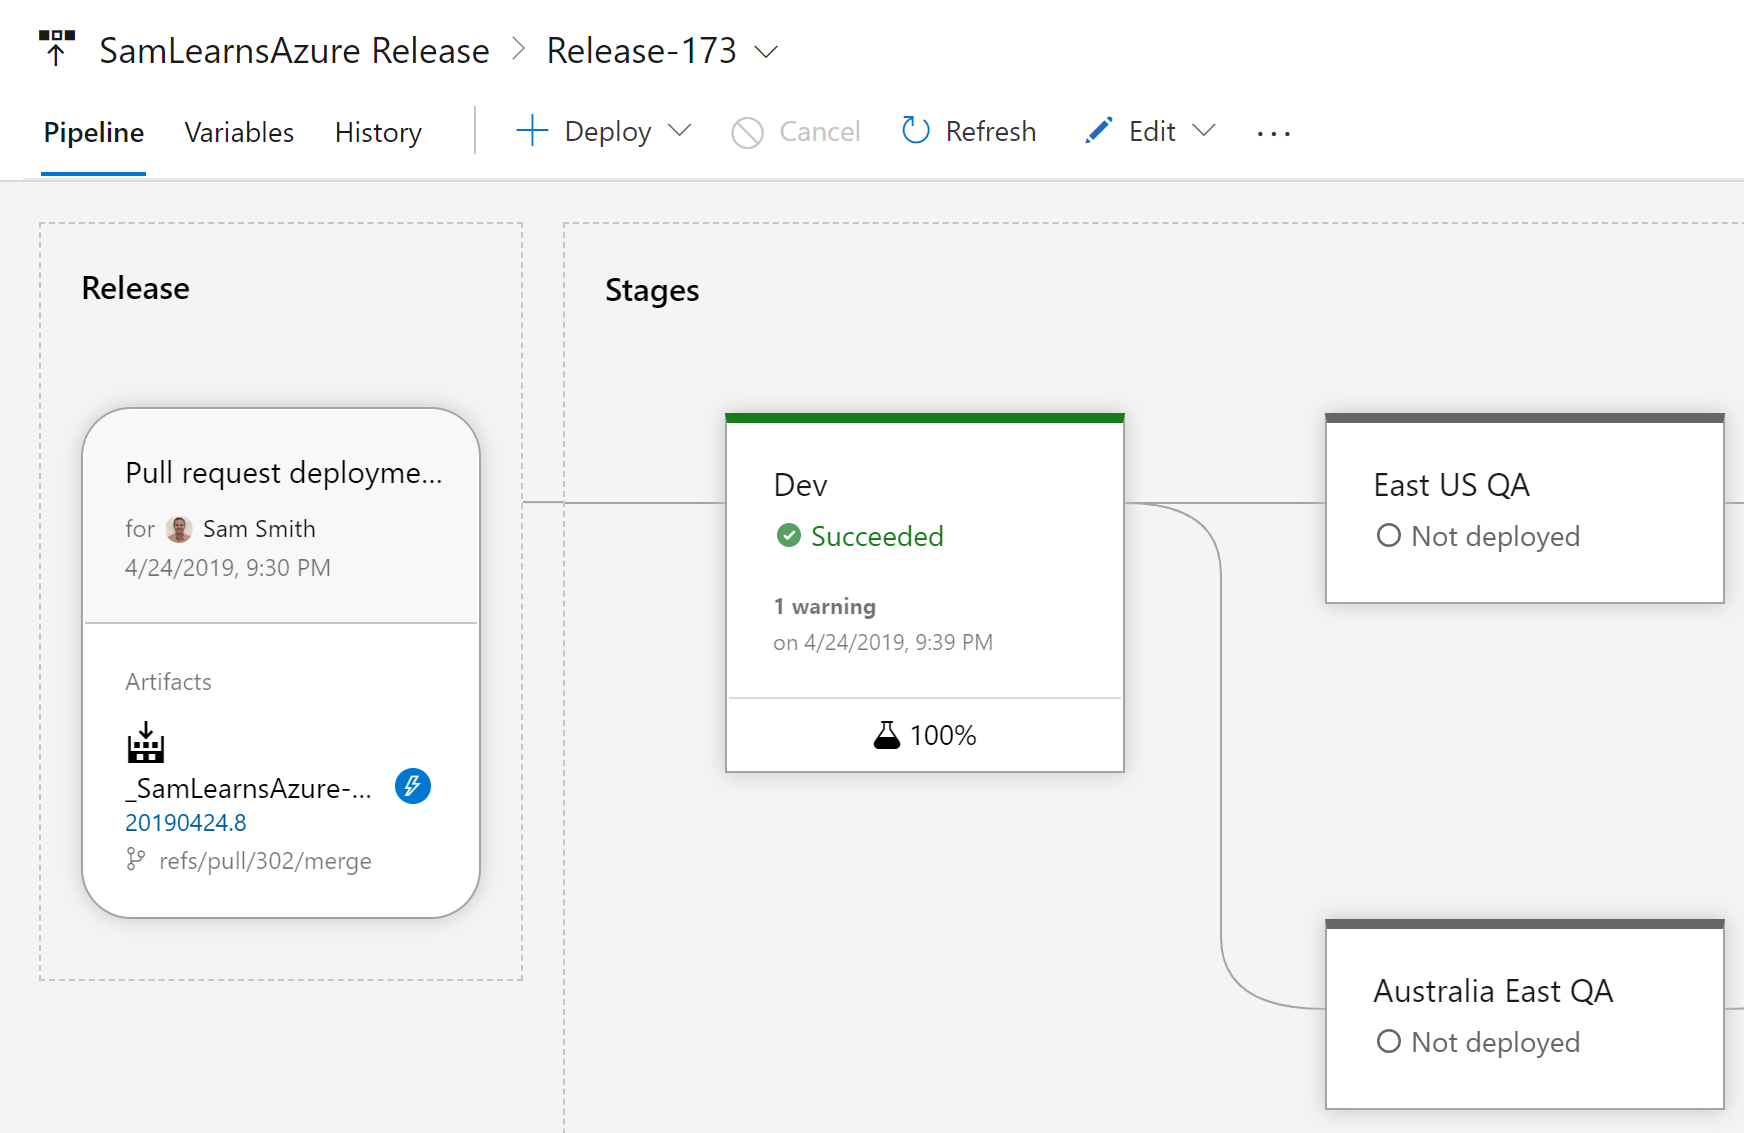
Task: Expand the Edit dropdown arrow
Action: tap(1205, 131)
